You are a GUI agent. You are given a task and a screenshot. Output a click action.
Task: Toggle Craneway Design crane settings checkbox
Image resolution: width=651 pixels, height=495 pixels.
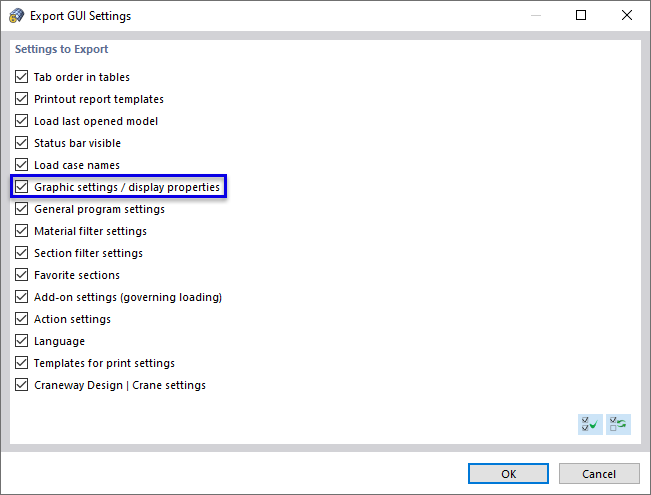pyautogui.click(x=22, y=385)
